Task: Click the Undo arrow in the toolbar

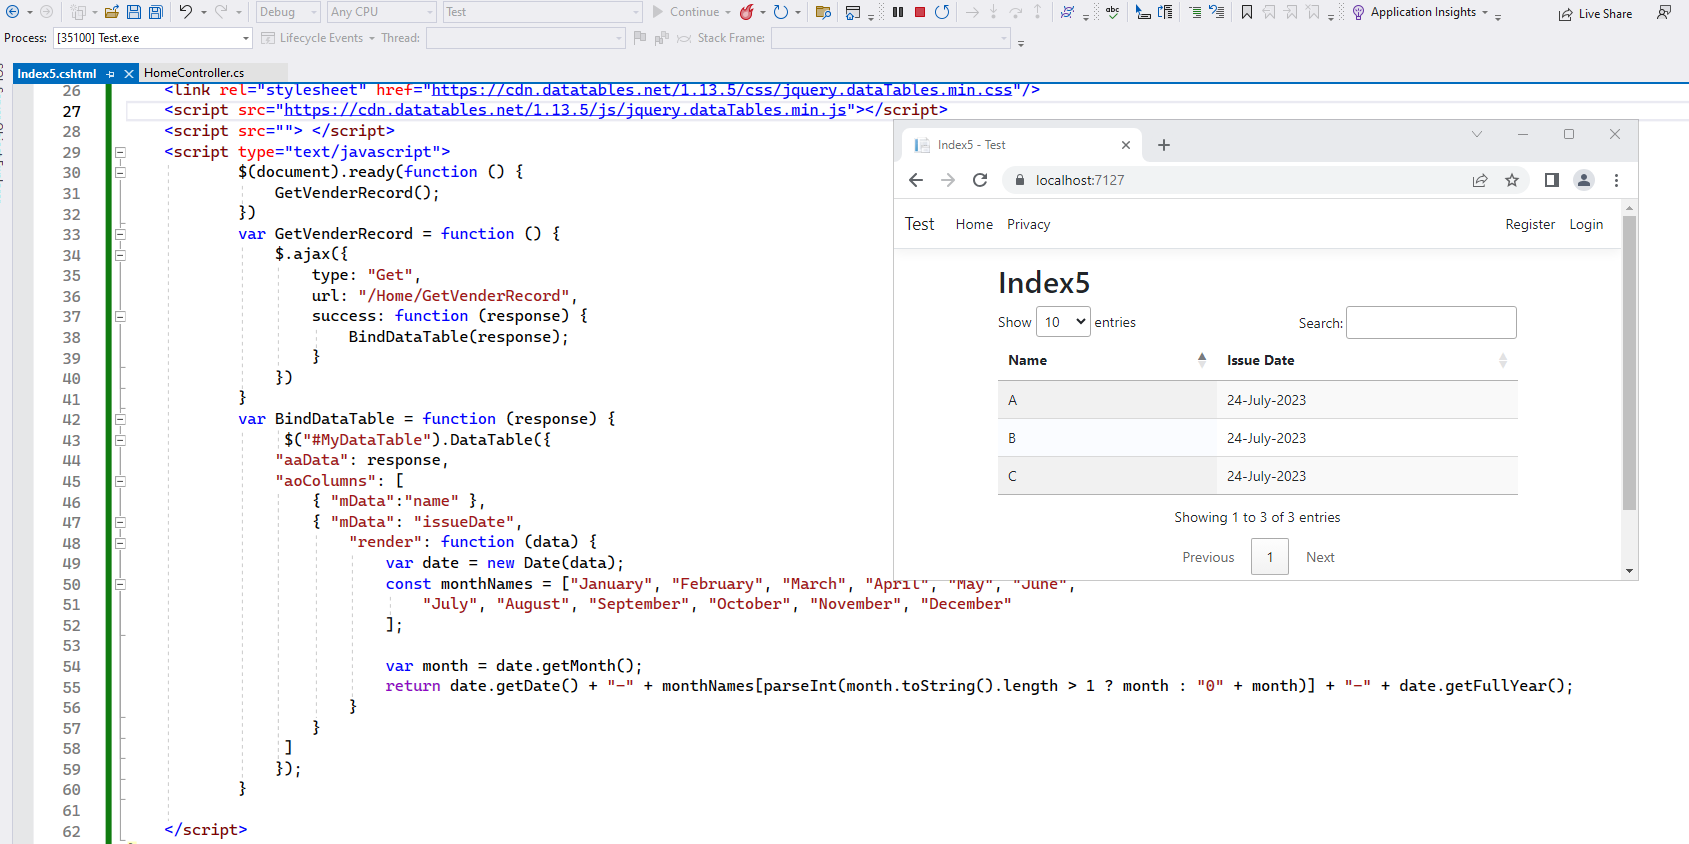Action: coord(186,12)
